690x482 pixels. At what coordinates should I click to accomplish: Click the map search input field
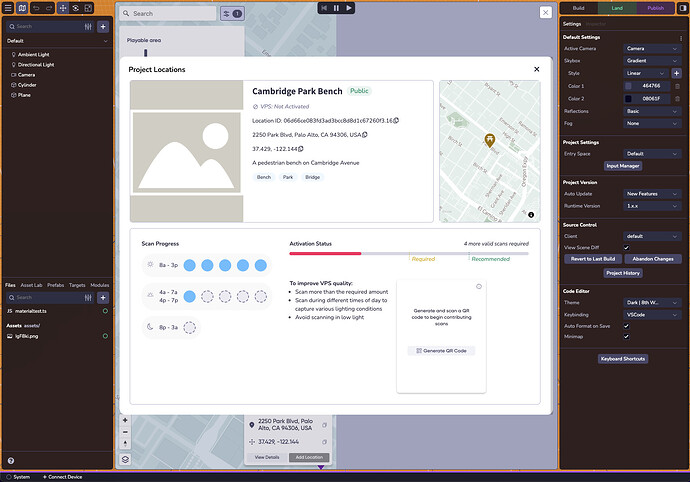tap(168, 14)
